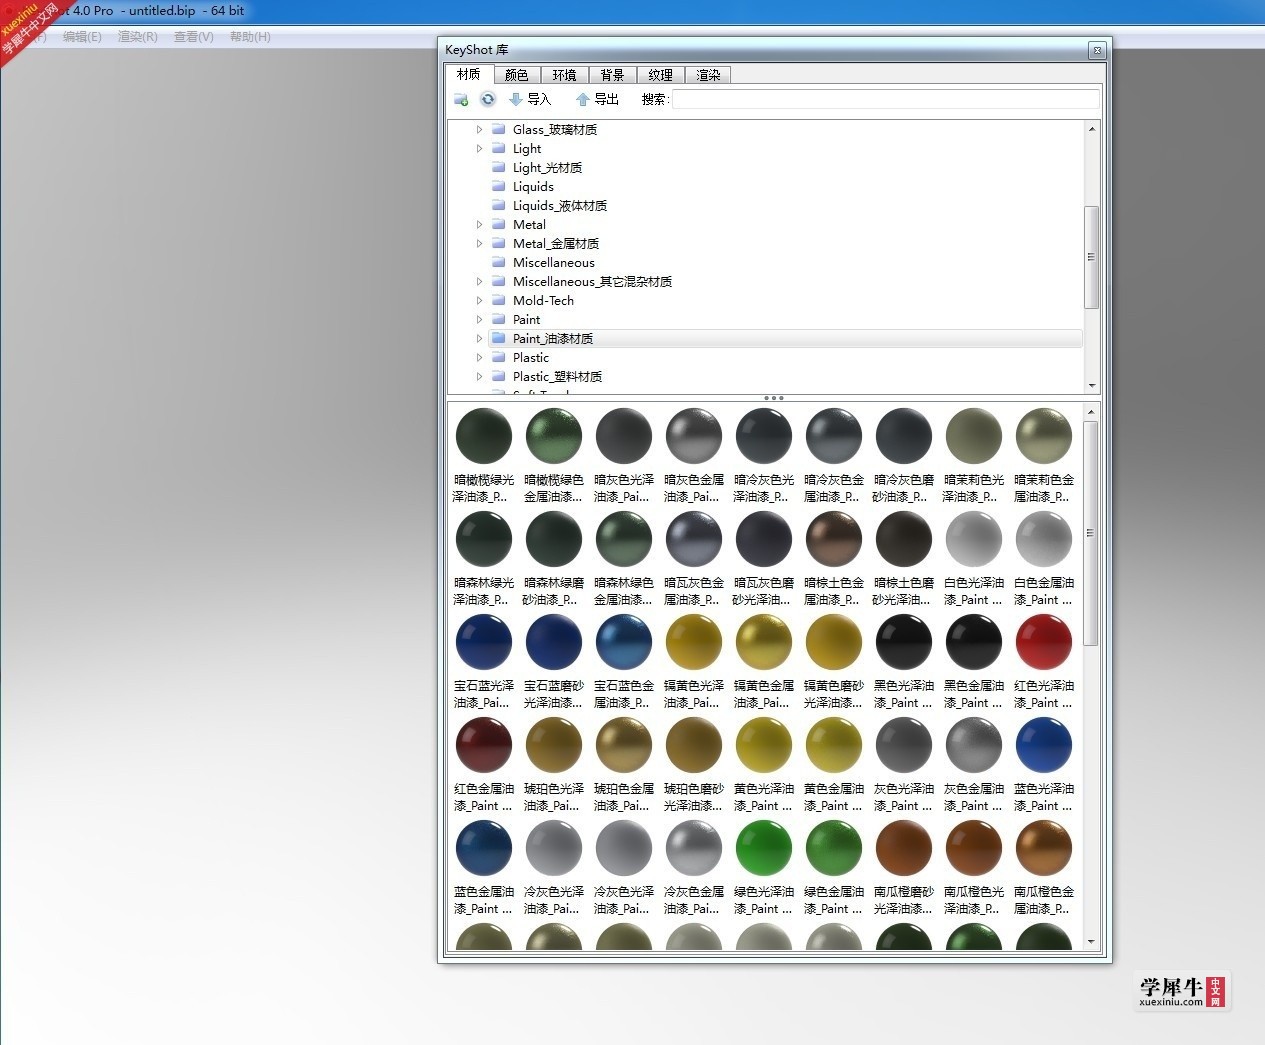Pick the 暗灰色光泽油漆 material sphere
The width and height of the screenshot is (1265, 1045).
[624, 436]
